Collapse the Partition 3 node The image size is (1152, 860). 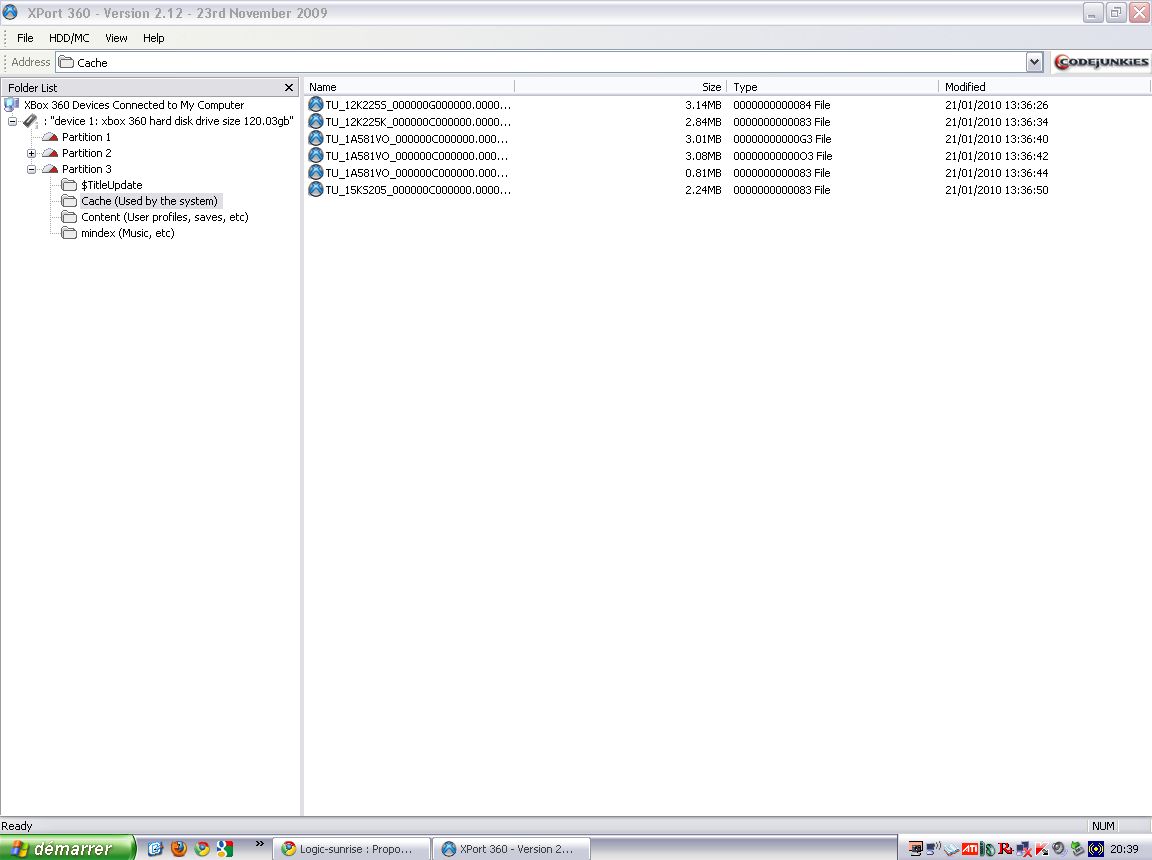32,169
